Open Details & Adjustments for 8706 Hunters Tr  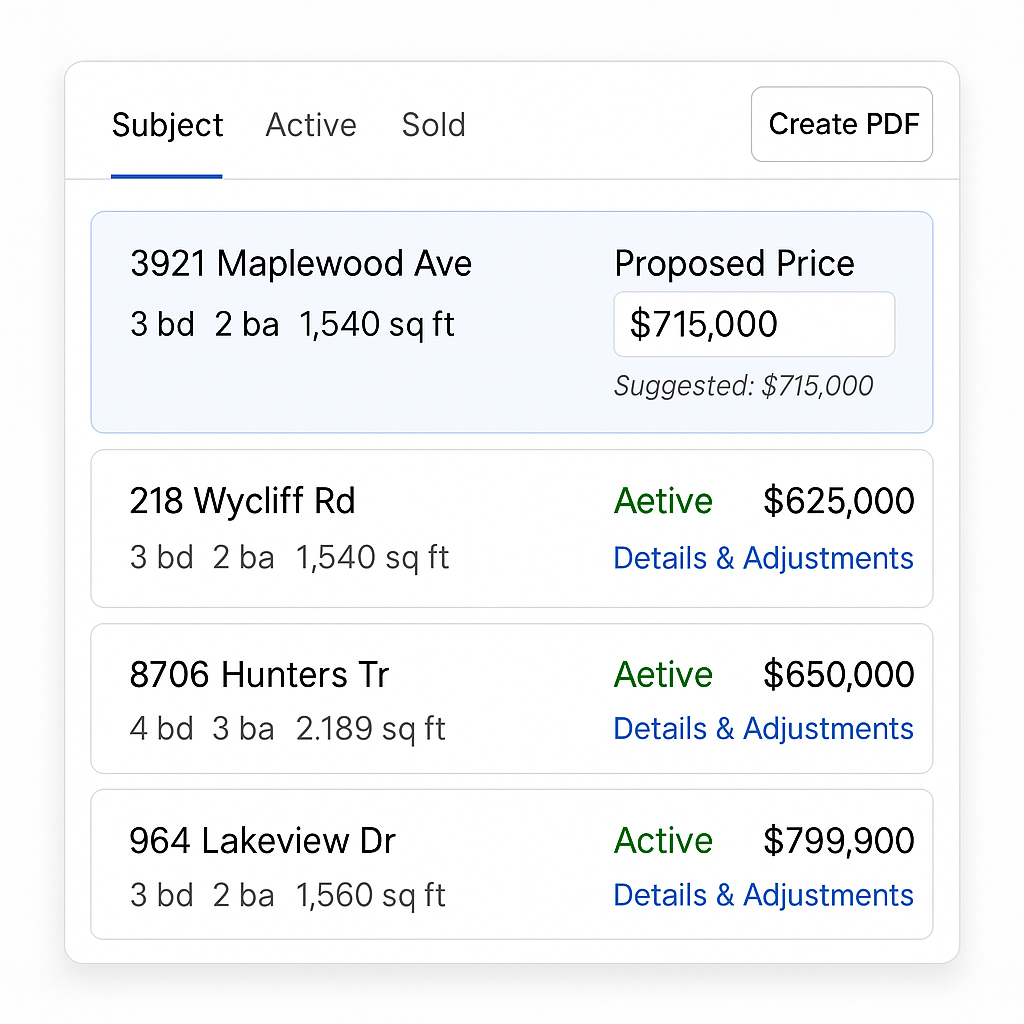(x=763, y=729)
